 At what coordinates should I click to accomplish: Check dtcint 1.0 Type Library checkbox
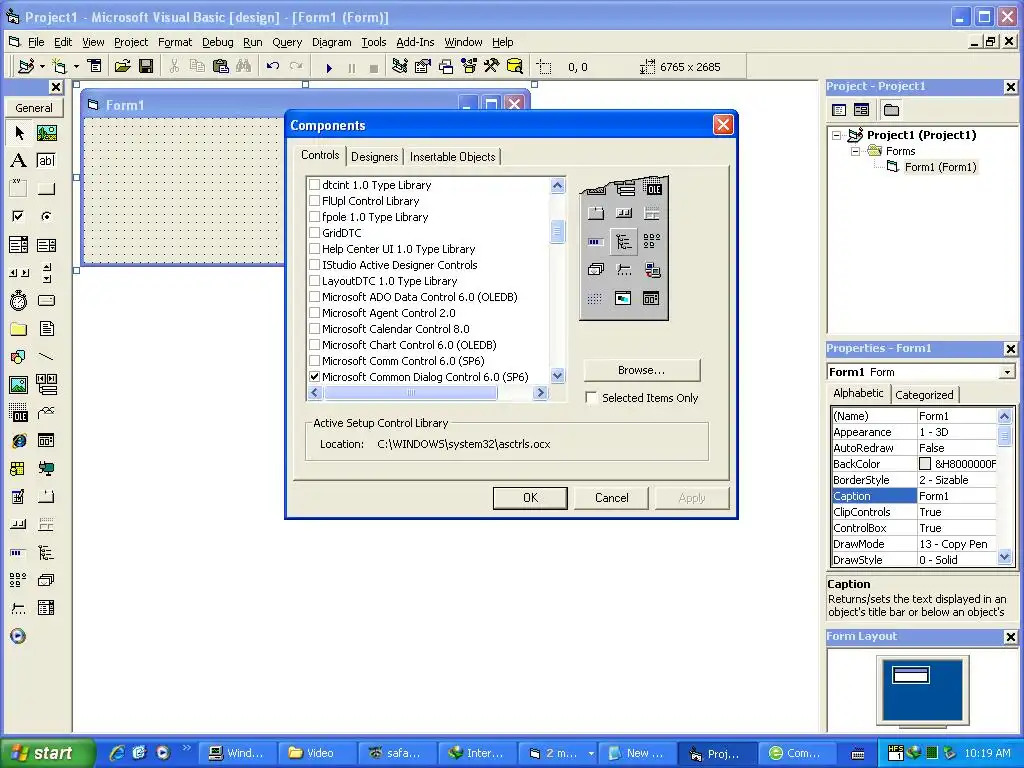coord(315,185)
